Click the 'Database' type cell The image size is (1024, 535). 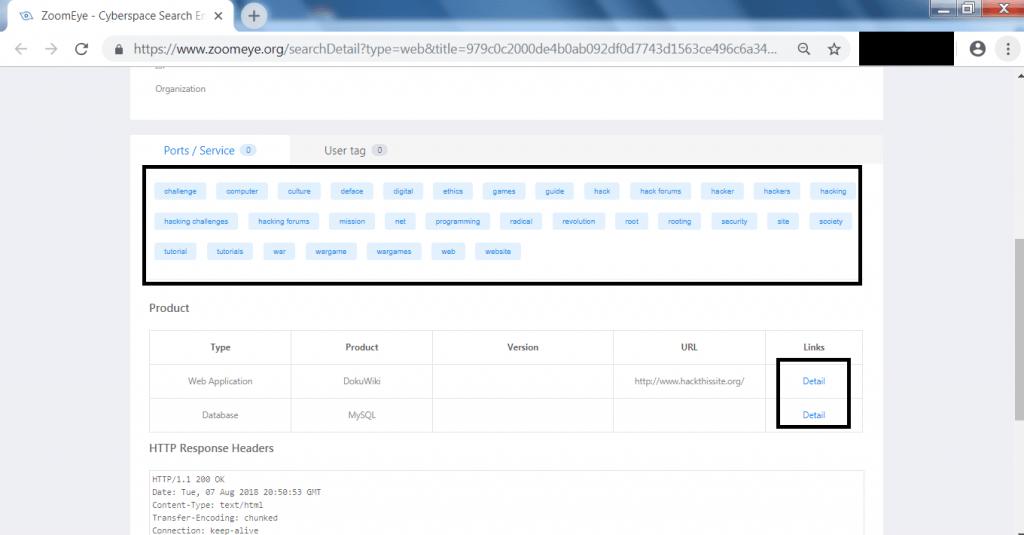click(220, 415)
